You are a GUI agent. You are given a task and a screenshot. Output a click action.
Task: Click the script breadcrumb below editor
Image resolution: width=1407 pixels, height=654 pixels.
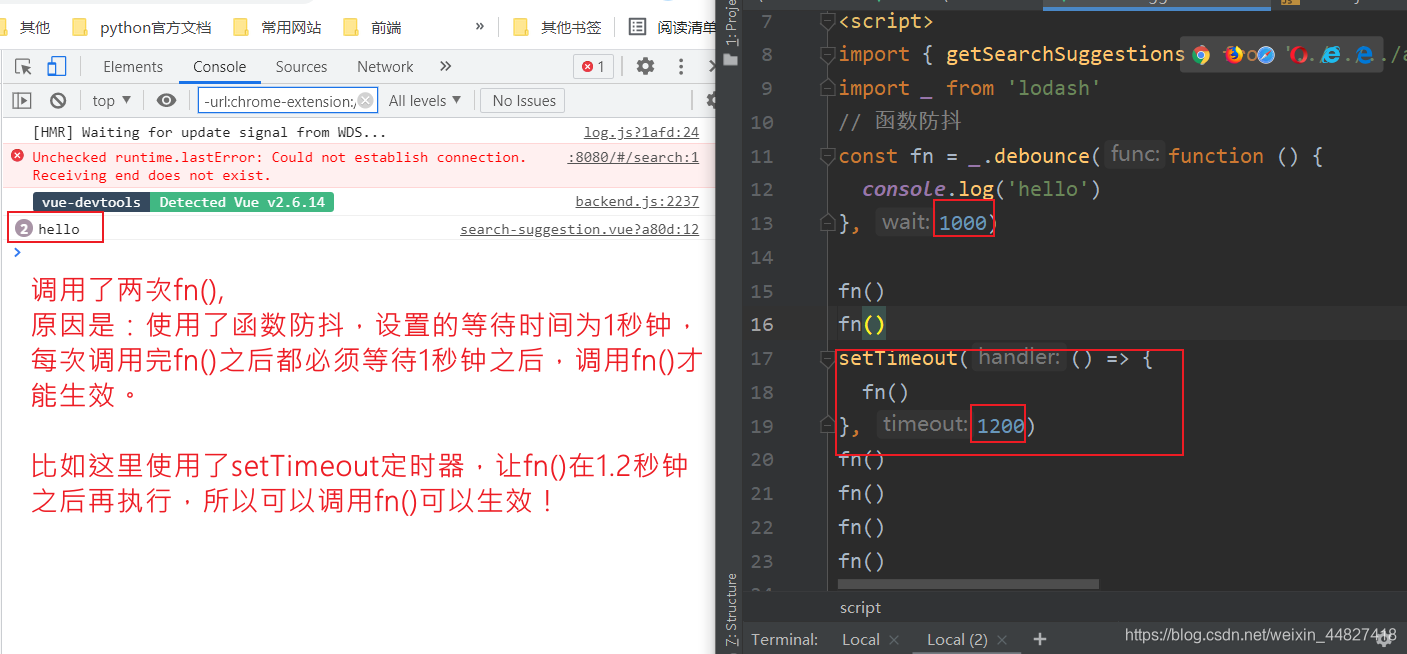click(860, 608)
